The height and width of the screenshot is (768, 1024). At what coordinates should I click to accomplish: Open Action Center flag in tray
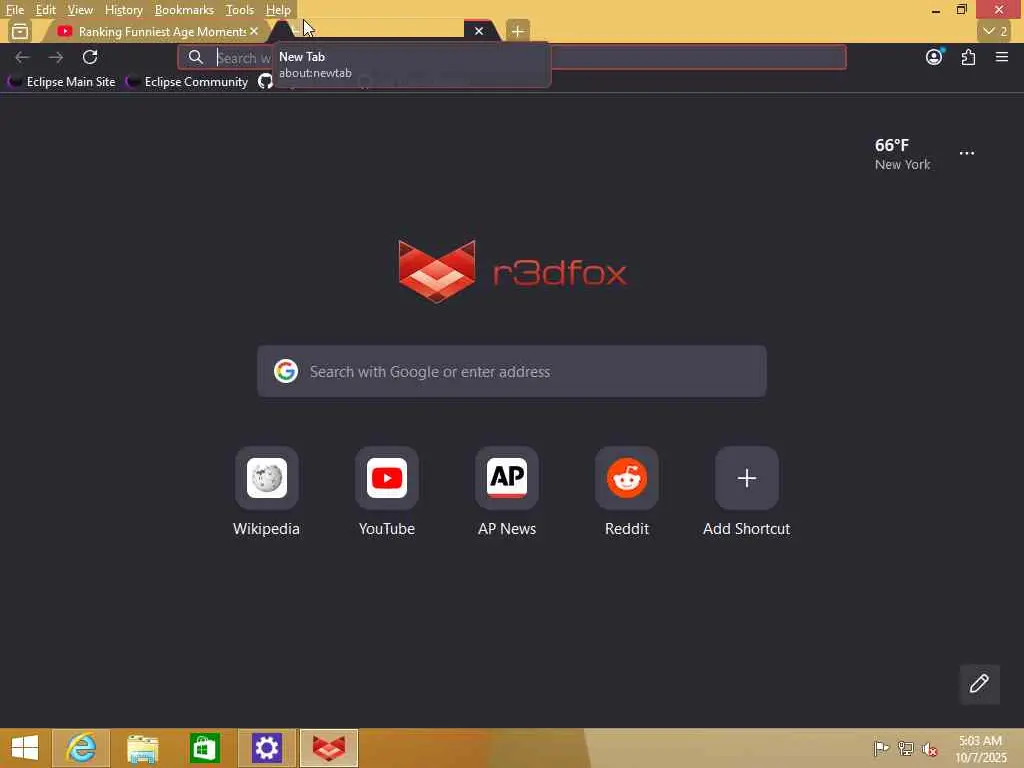(x=881, y=748)
